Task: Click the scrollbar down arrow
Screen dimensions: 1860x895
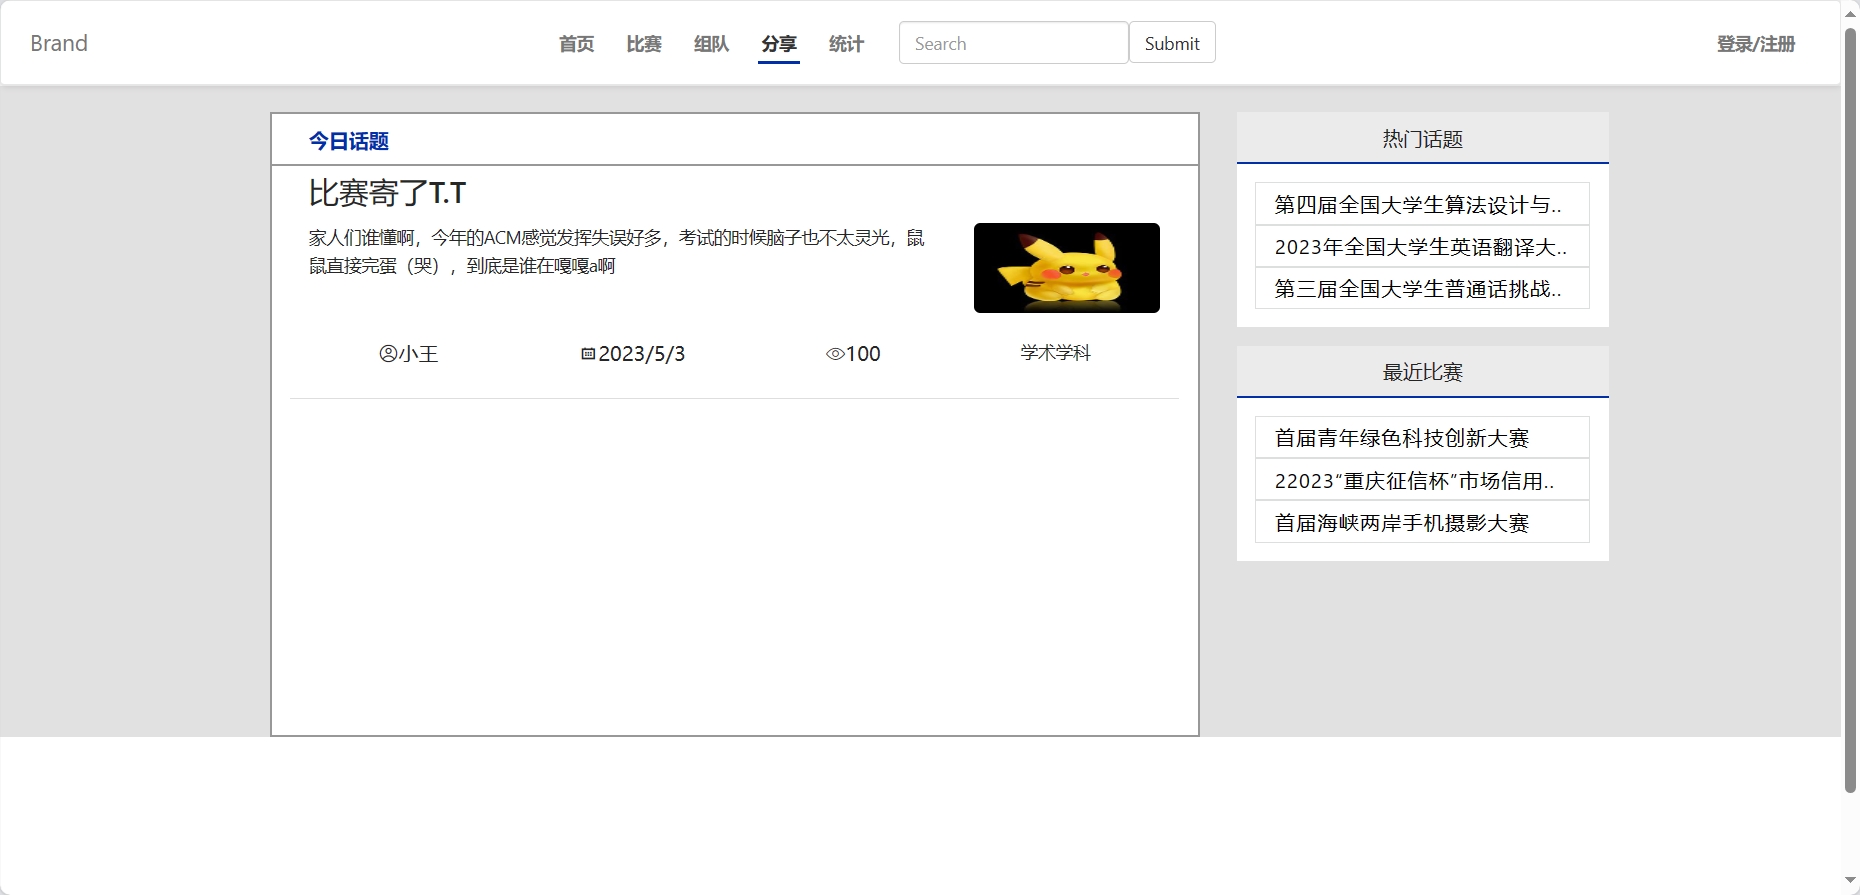Action: tap(1850, 881)
